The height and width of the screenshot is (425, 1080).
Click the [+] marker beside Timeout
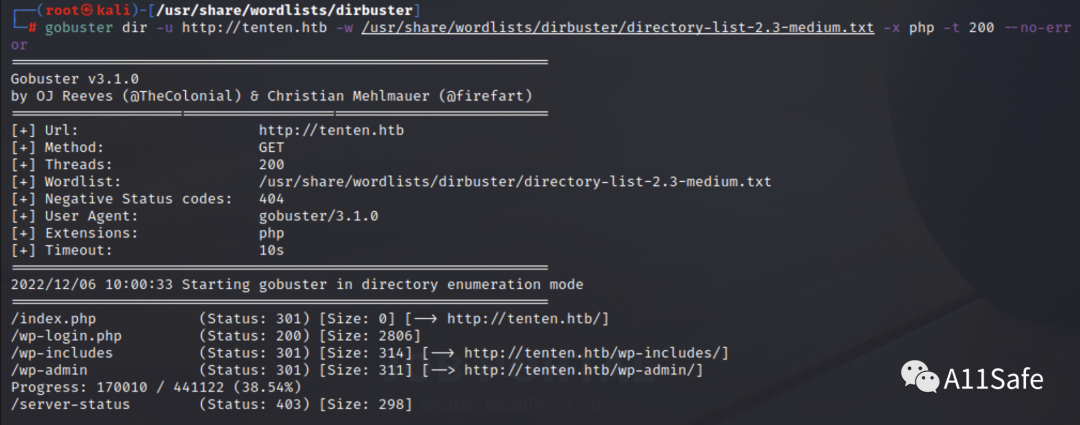tap(23, 250)
